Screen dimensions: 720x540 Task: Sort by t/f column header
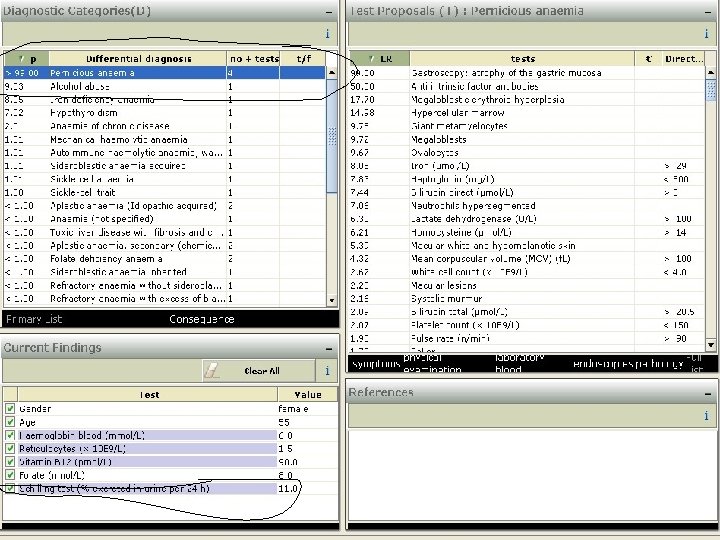point(303,59)
